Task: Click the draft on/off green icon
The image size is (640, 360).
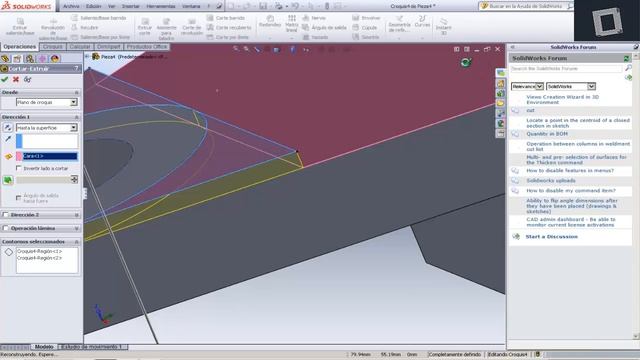Action: pos(8,180)
